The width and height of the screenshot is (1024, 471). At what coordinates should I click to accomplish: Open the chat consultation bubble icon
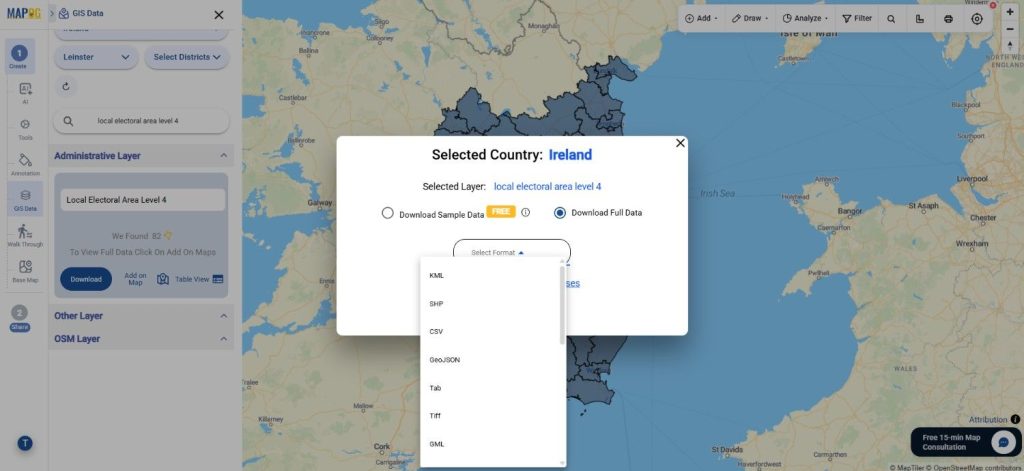coord(1003,442)
